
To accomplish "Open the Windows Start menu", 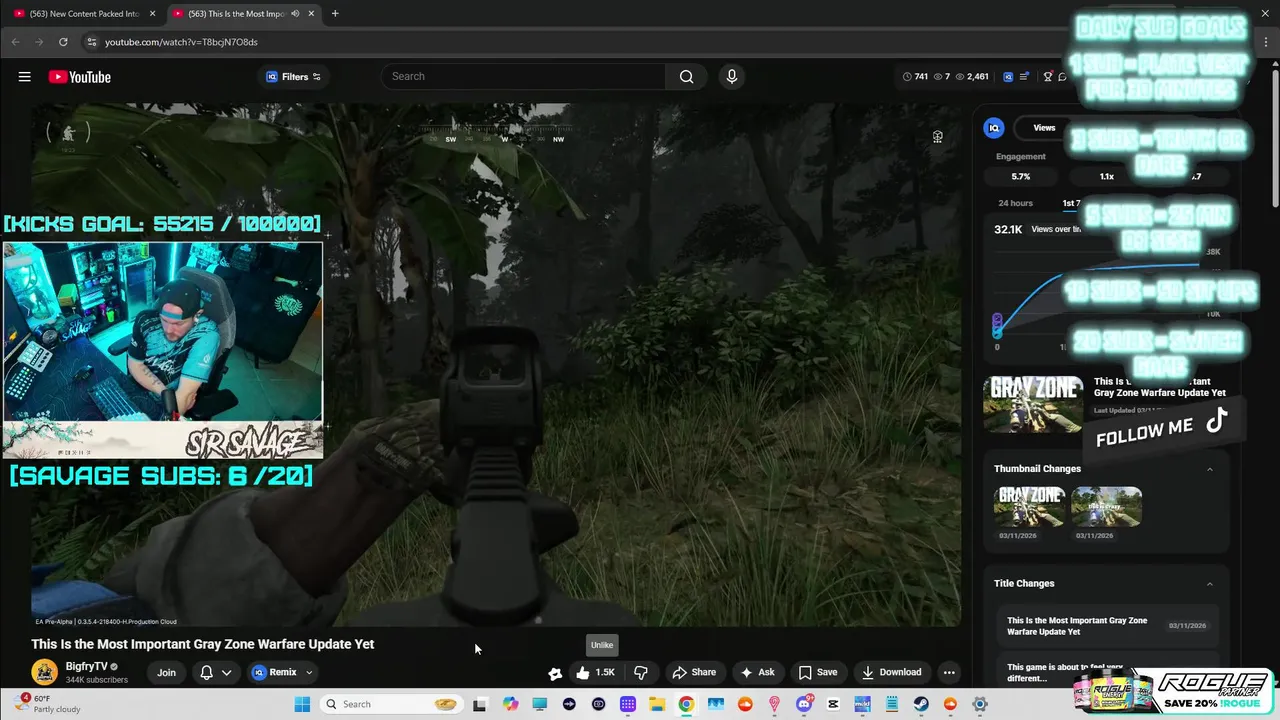I will click(x=302, y=704).
